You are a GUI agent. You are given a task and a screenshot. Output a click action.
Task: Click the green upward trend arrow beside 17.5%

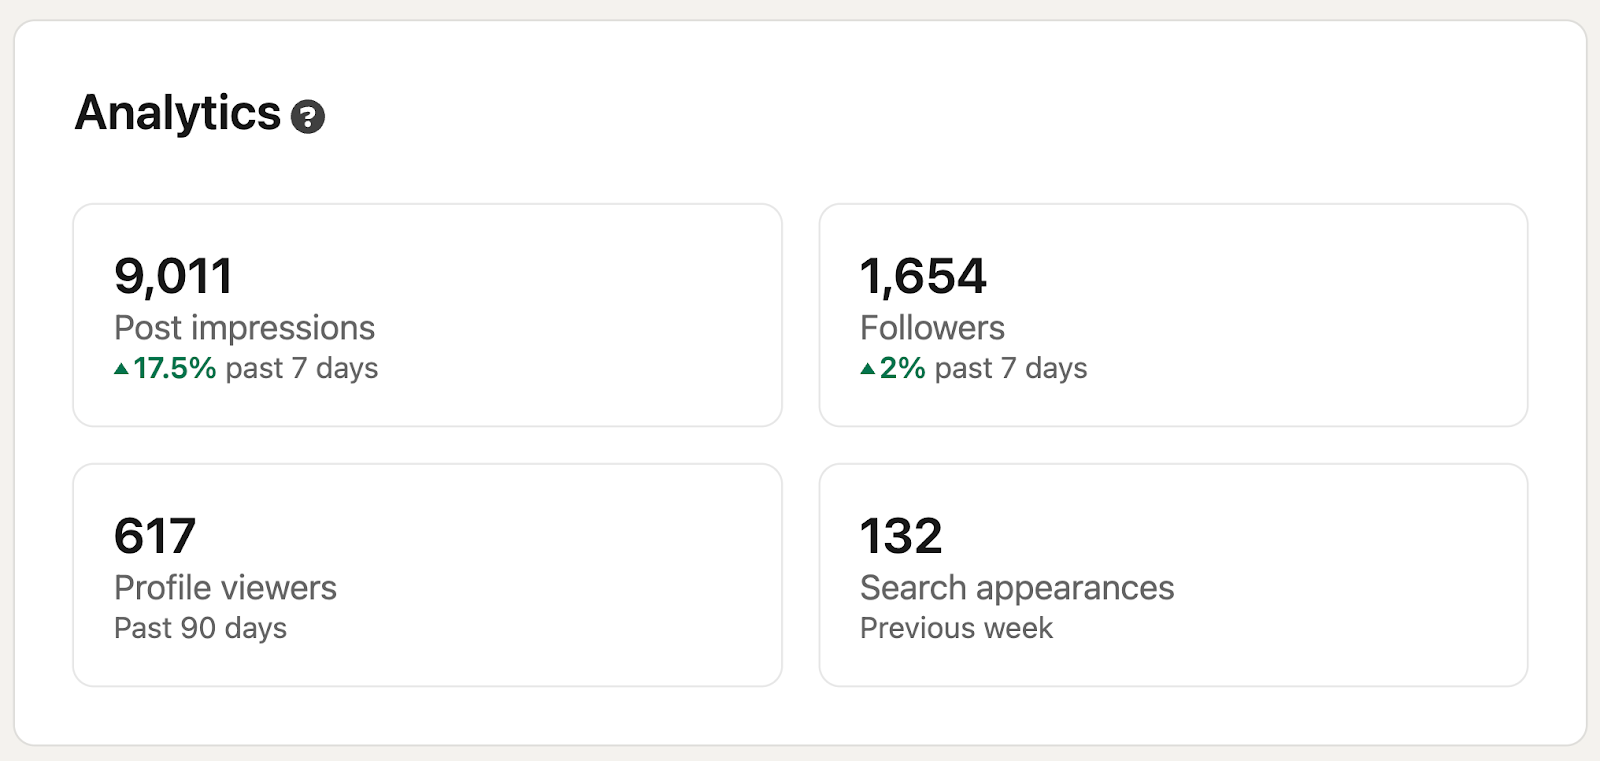click(x=122, y=368)
